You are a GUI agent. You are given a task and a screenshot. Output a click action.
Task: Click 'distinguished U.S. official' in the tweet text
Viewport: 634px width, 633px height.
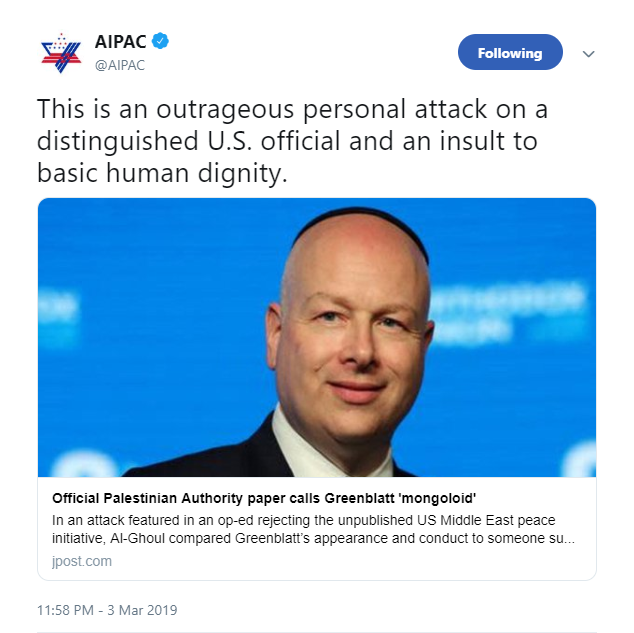coord(188,141)
